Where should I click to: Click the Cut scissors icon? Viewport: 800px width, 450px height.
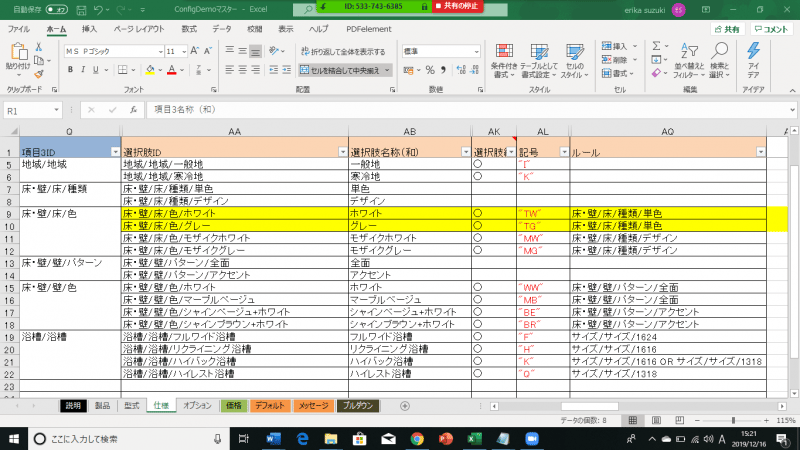(38, 47)
